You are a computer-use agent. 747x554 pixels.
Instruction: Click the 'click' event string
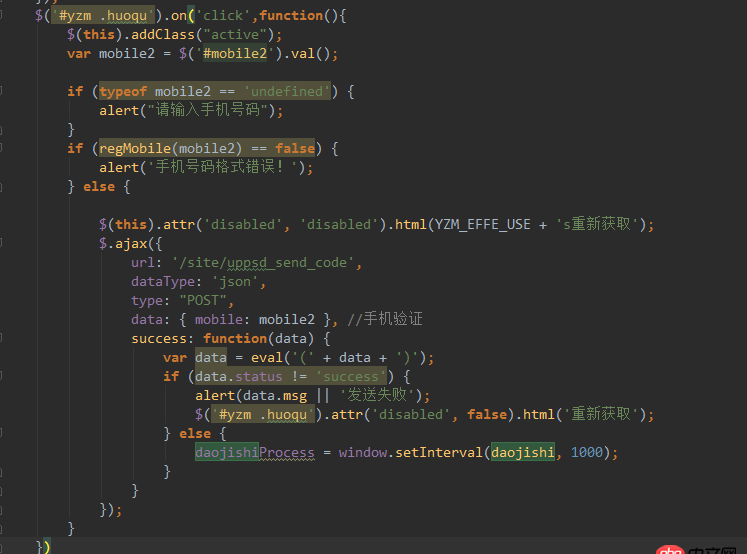click(223, 16)
